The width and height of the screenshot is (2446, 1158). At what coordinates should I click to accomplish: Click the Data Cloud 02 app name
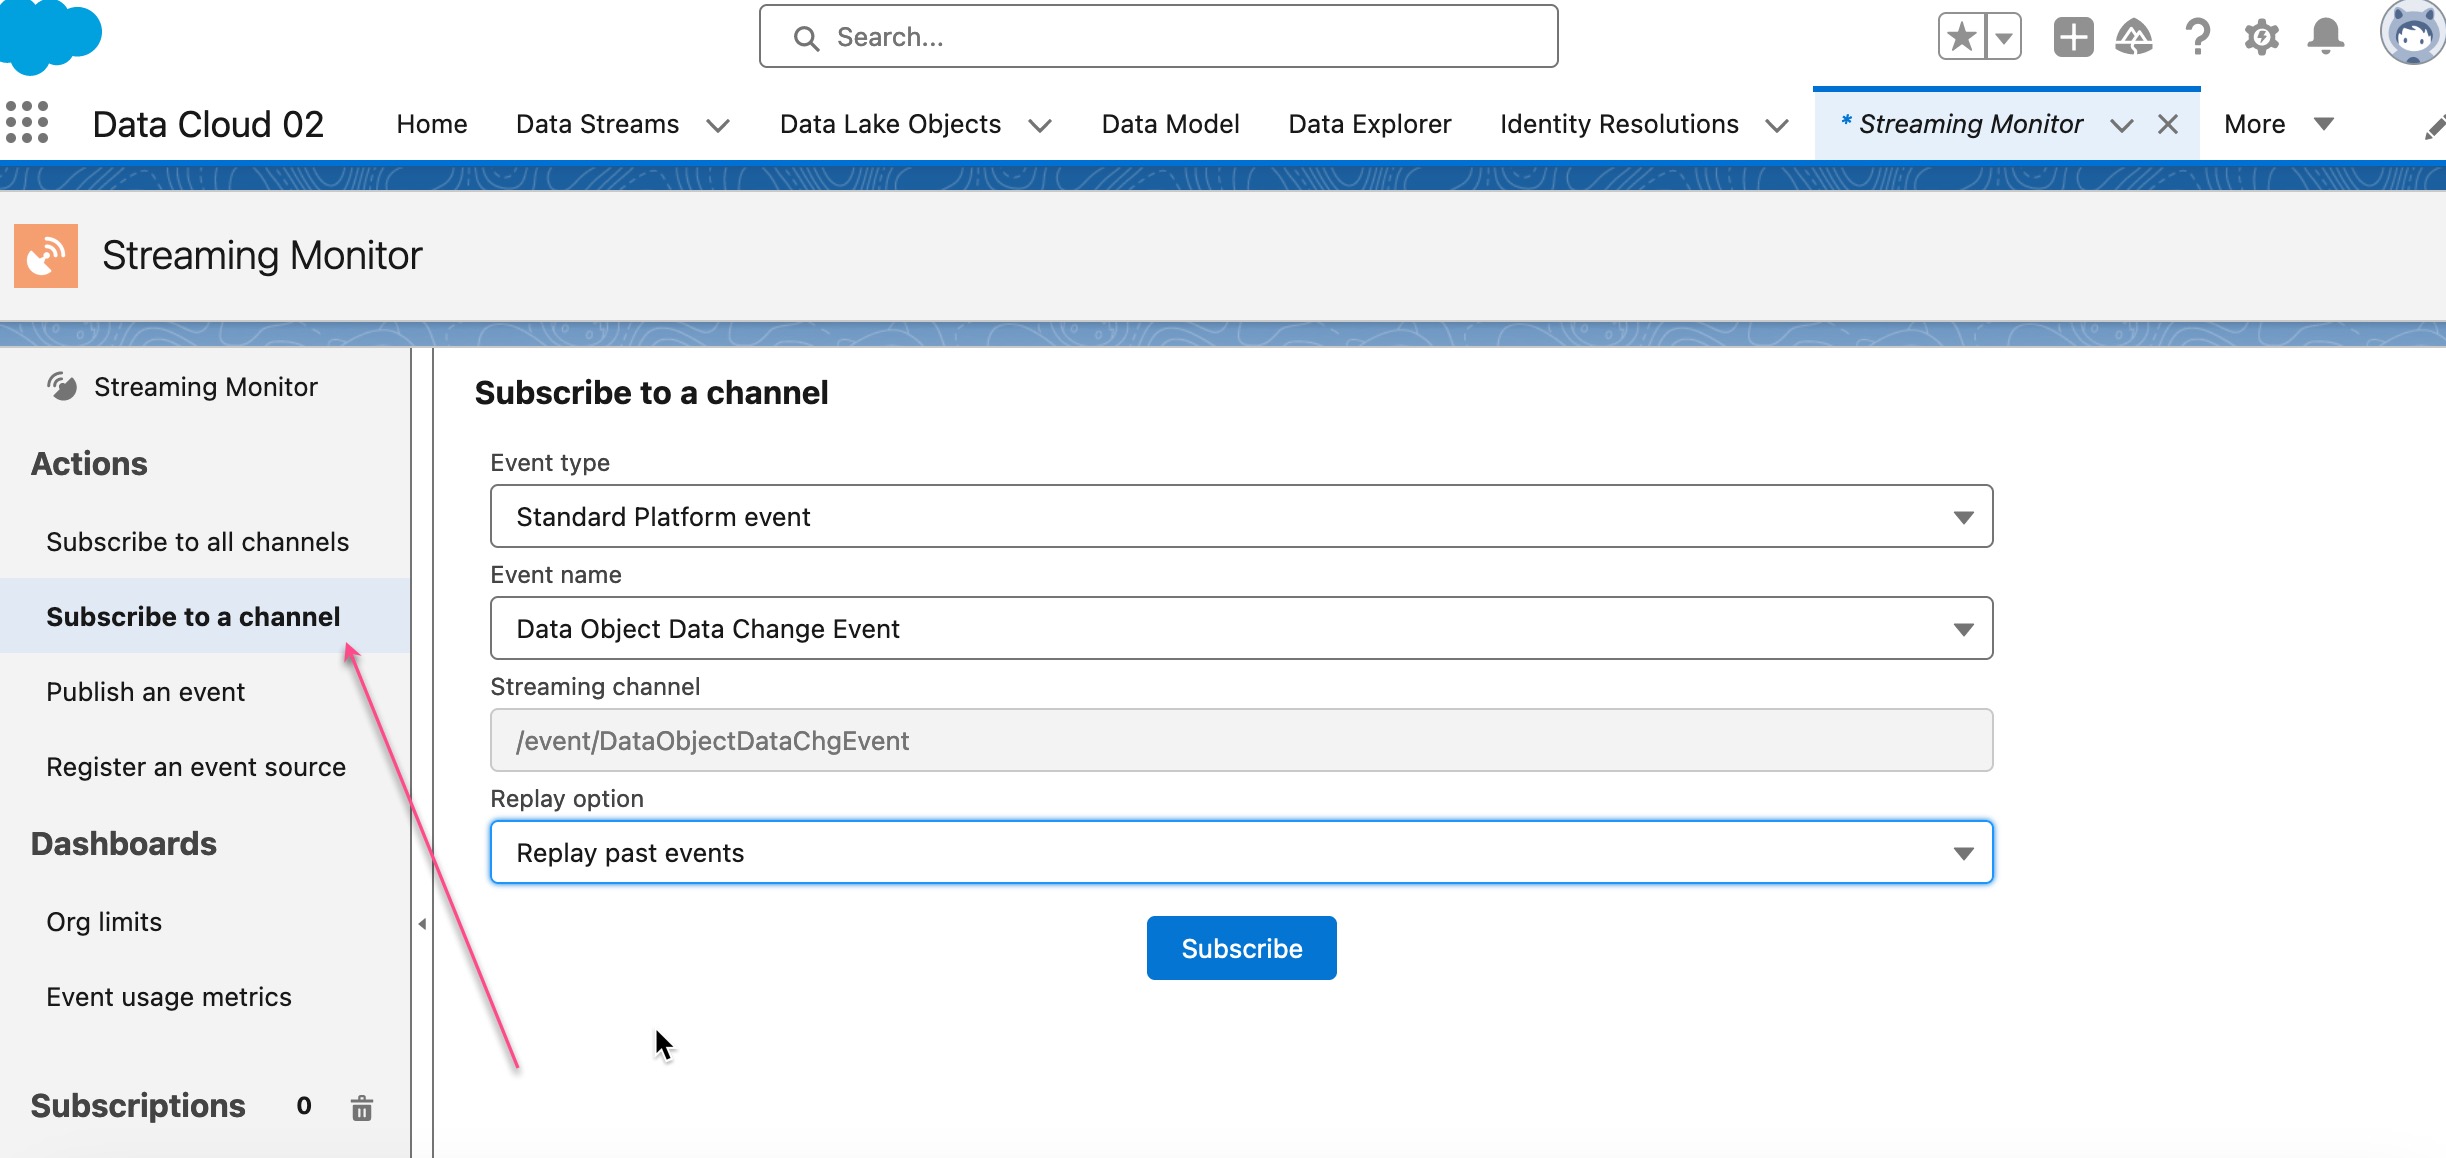(208, 124)
